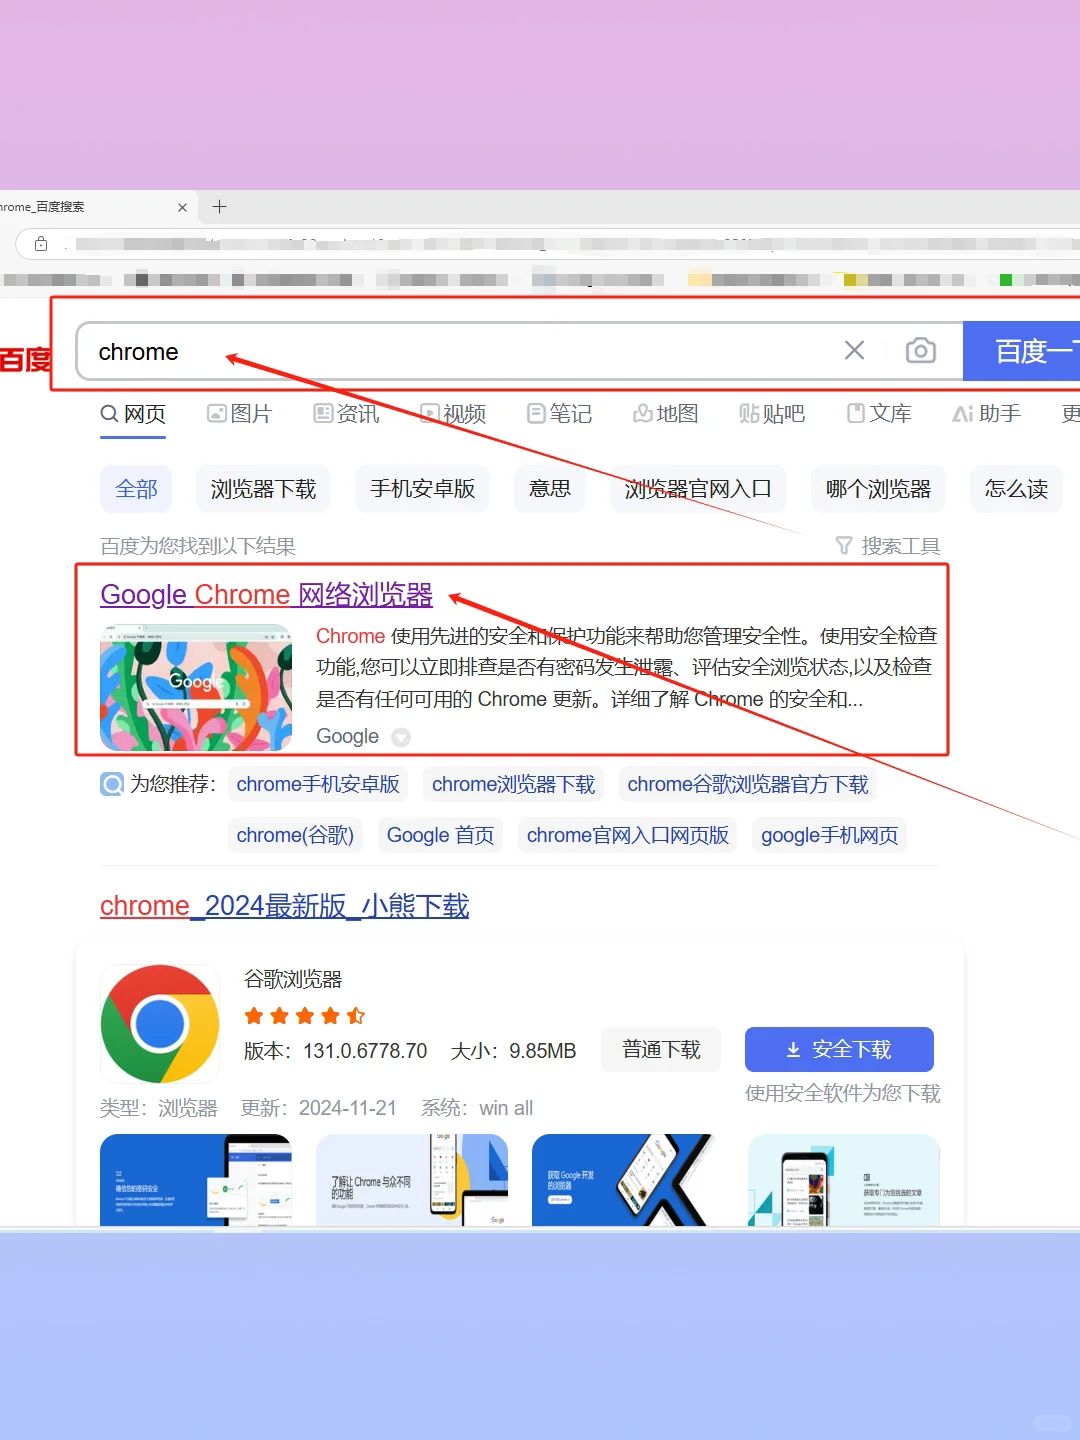This screenshot has height=1440, width=1080.
Task: Select the 意思 filter chip
Action: click(x=549, y=489)
